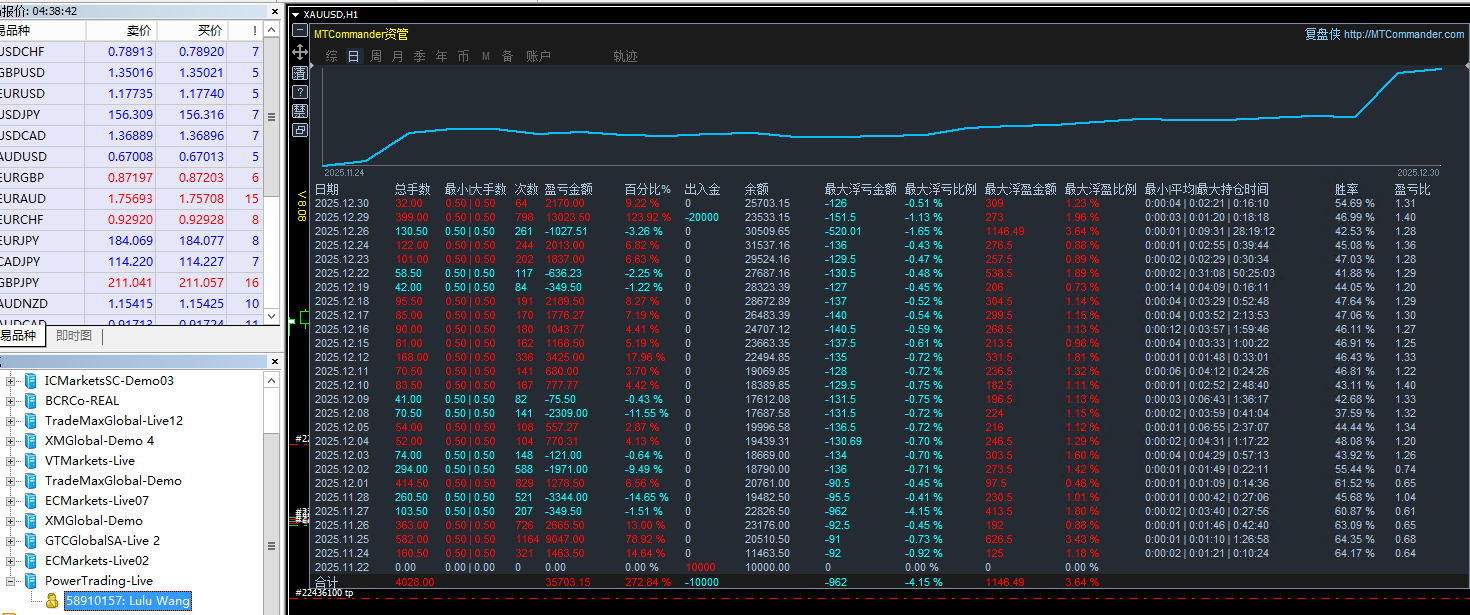Open help via the question mark icon
1470x615 pixels.
[300, 92]
